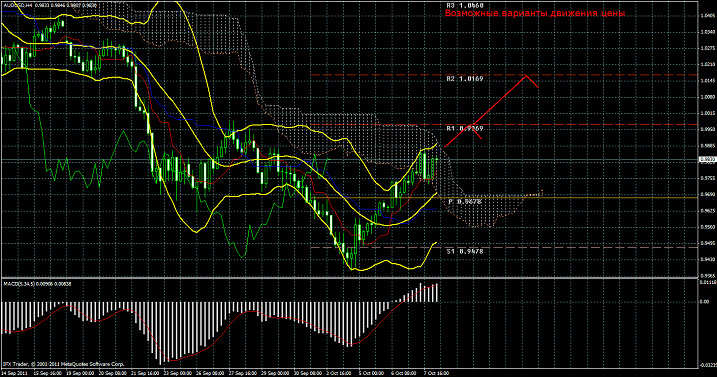The image size is (717, 377).
Task: Click the 23 Sep 00:00 time label
Action: (x=177, y=373)
